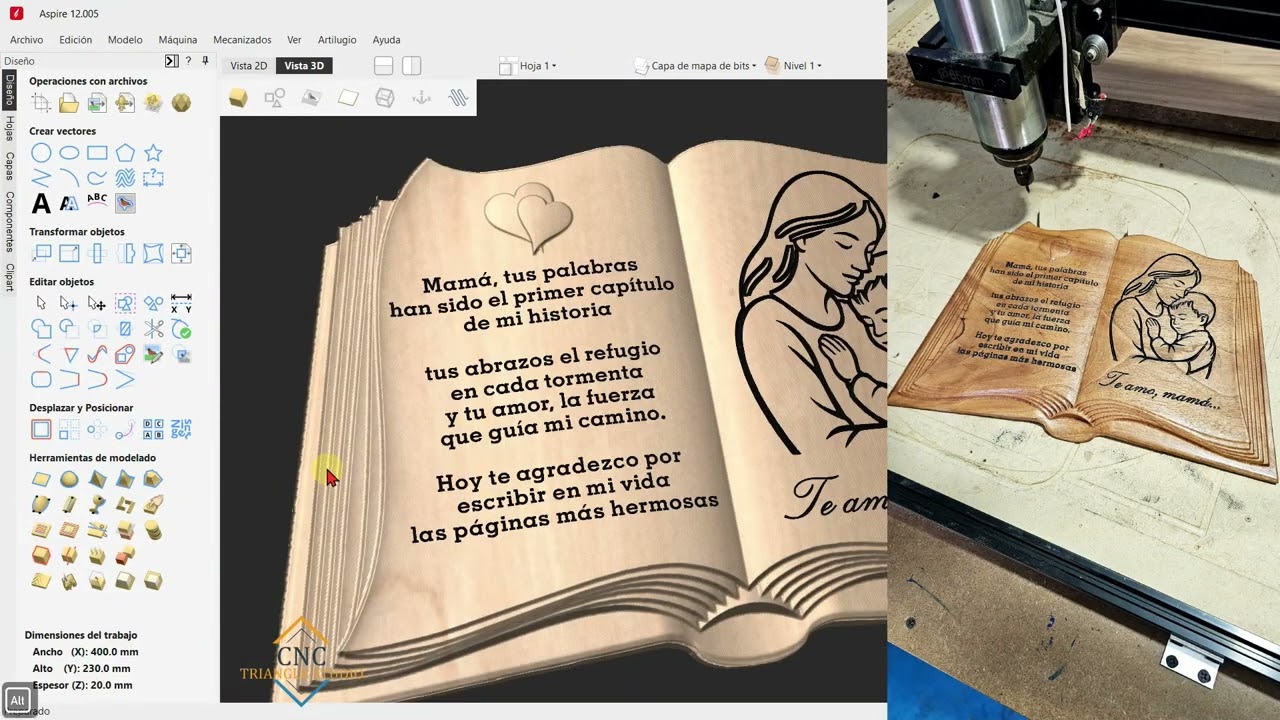Select the draw polygon tool

click(x=125, y=153)
